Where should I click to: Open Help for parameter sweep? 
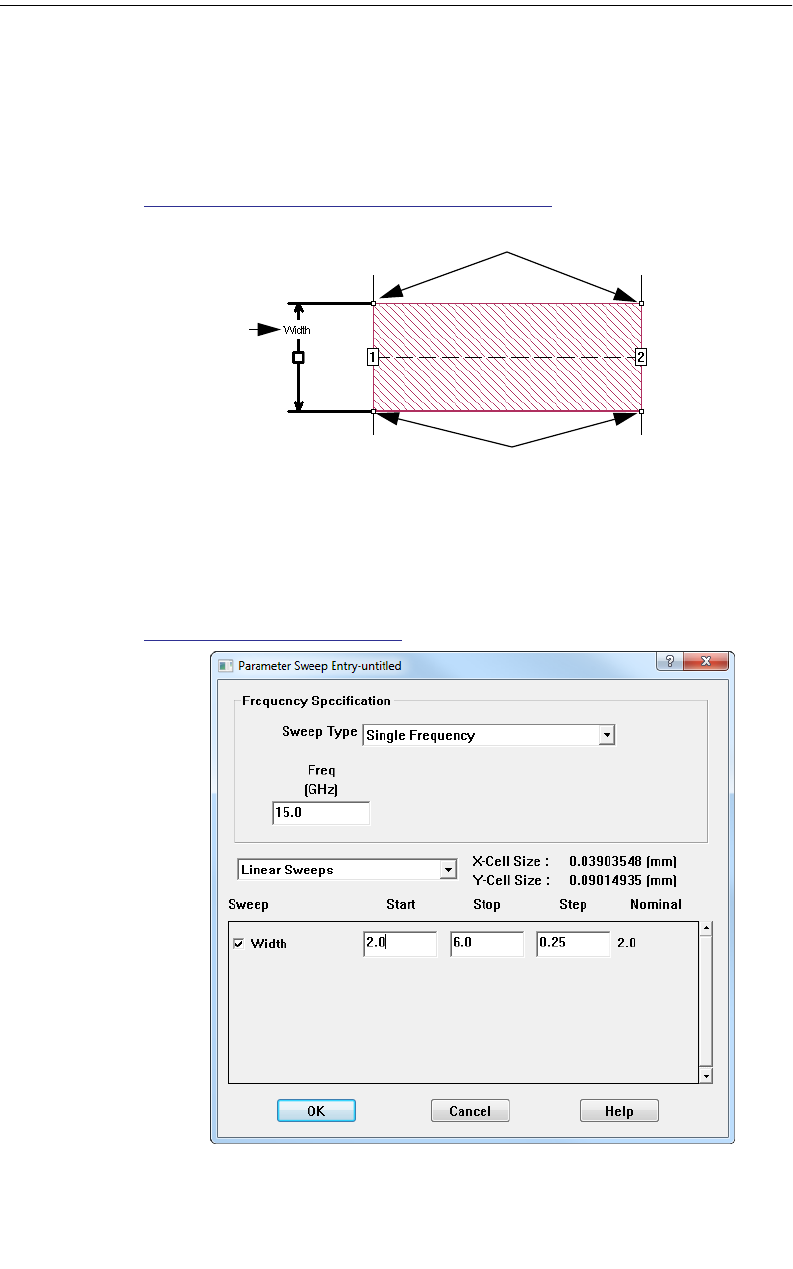coord(619,1111)
